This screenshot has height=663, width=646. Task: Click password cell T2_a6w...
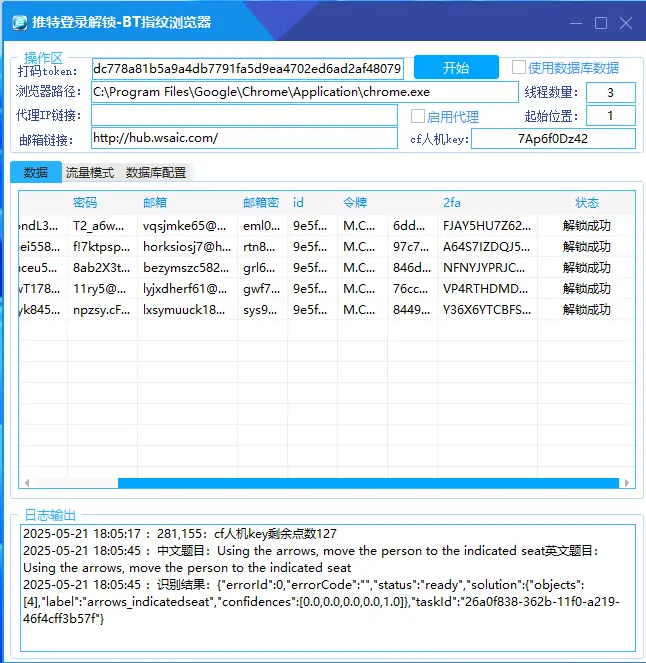click(x=102, y=226)
